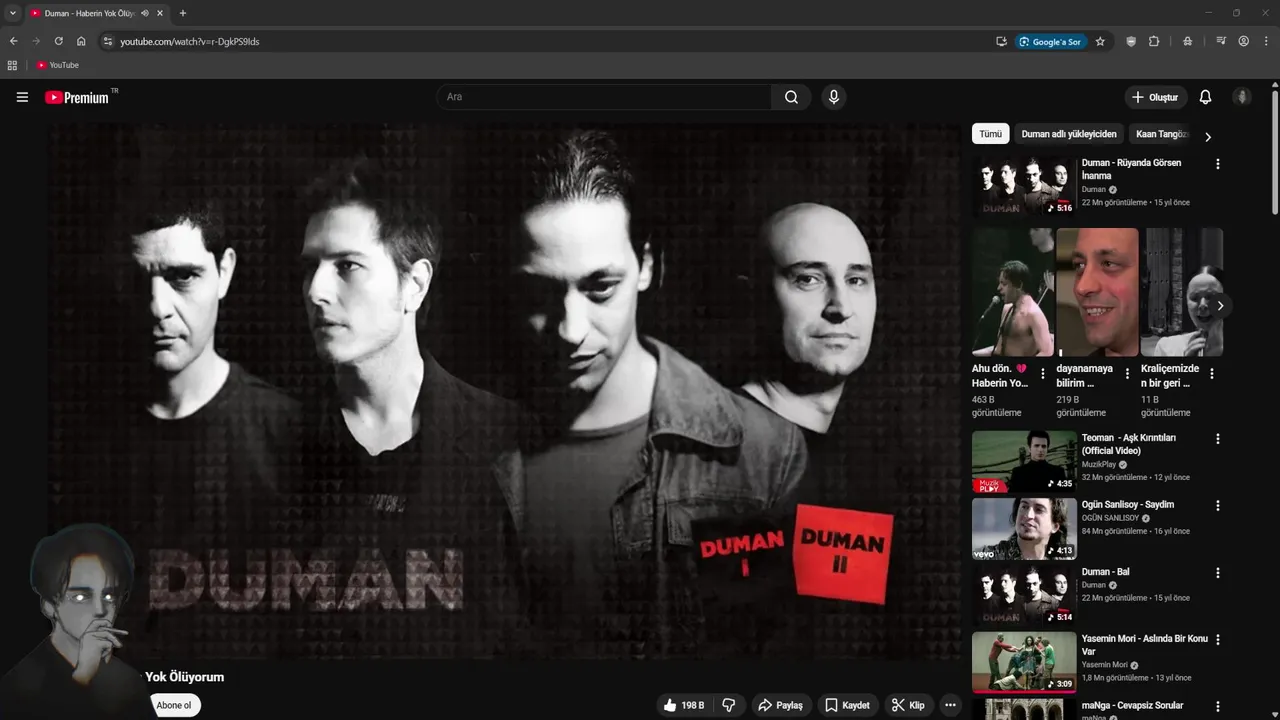Open the YouTube bookmark
1280x720 pixels.
point(57,65)
